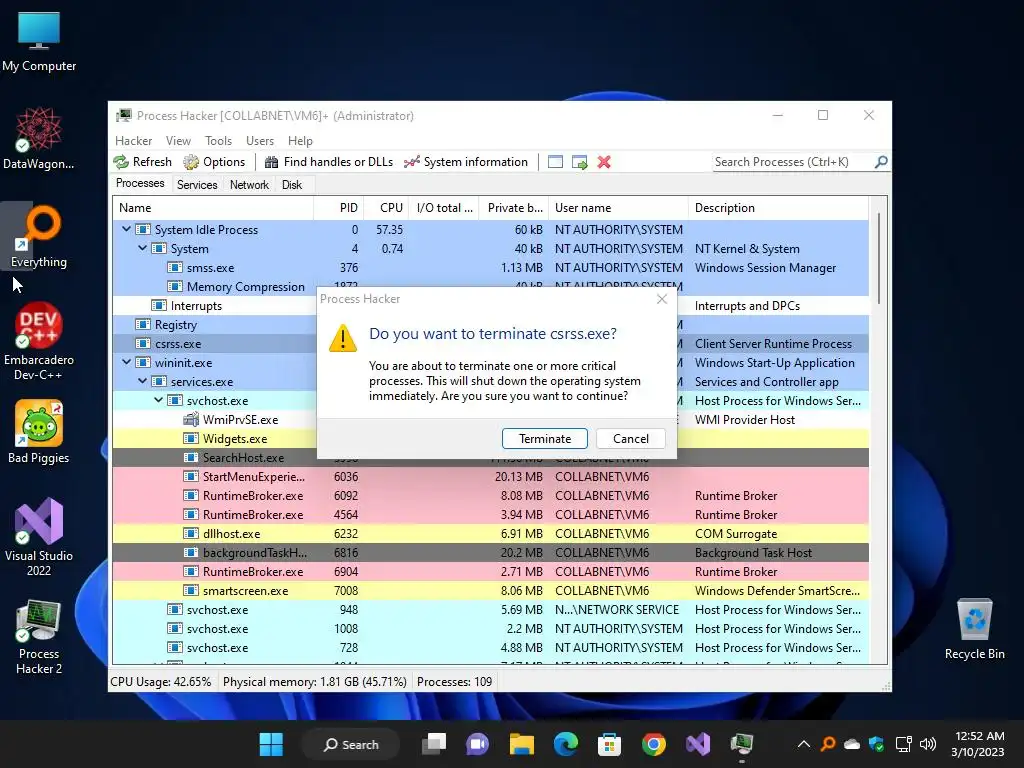The width and height of the screenshot is (1024, 768).
Task: Collapse the System Idle Process tree
Action: click(126, 229)
